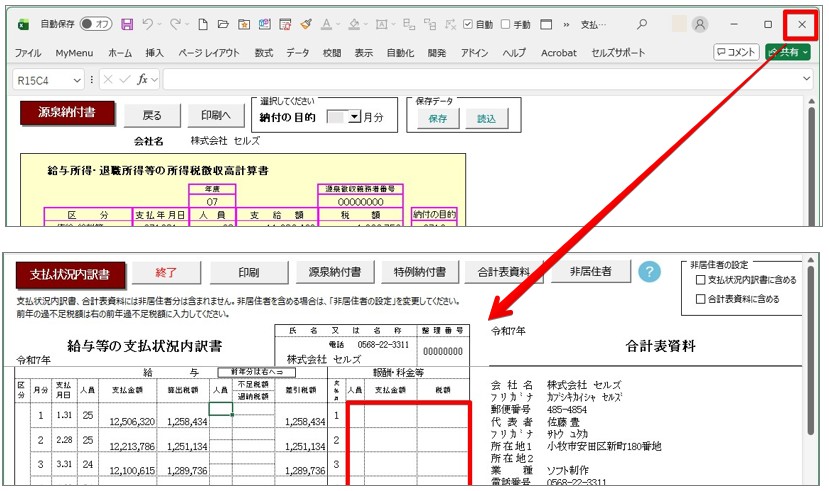Open the MyMenu ribbon tab
Image resolution: width=829 pixels, height=491 pixels.
(74, 52)
